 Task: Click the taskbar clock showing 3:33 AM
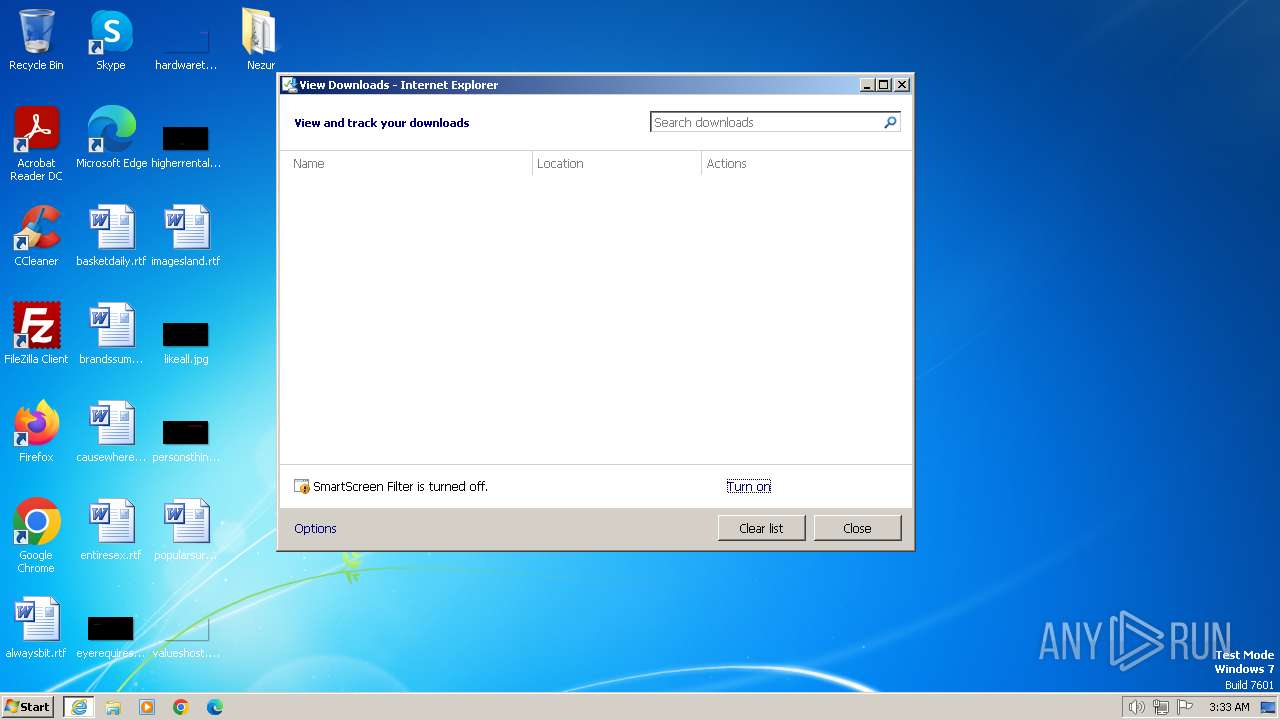point(1229,707)
